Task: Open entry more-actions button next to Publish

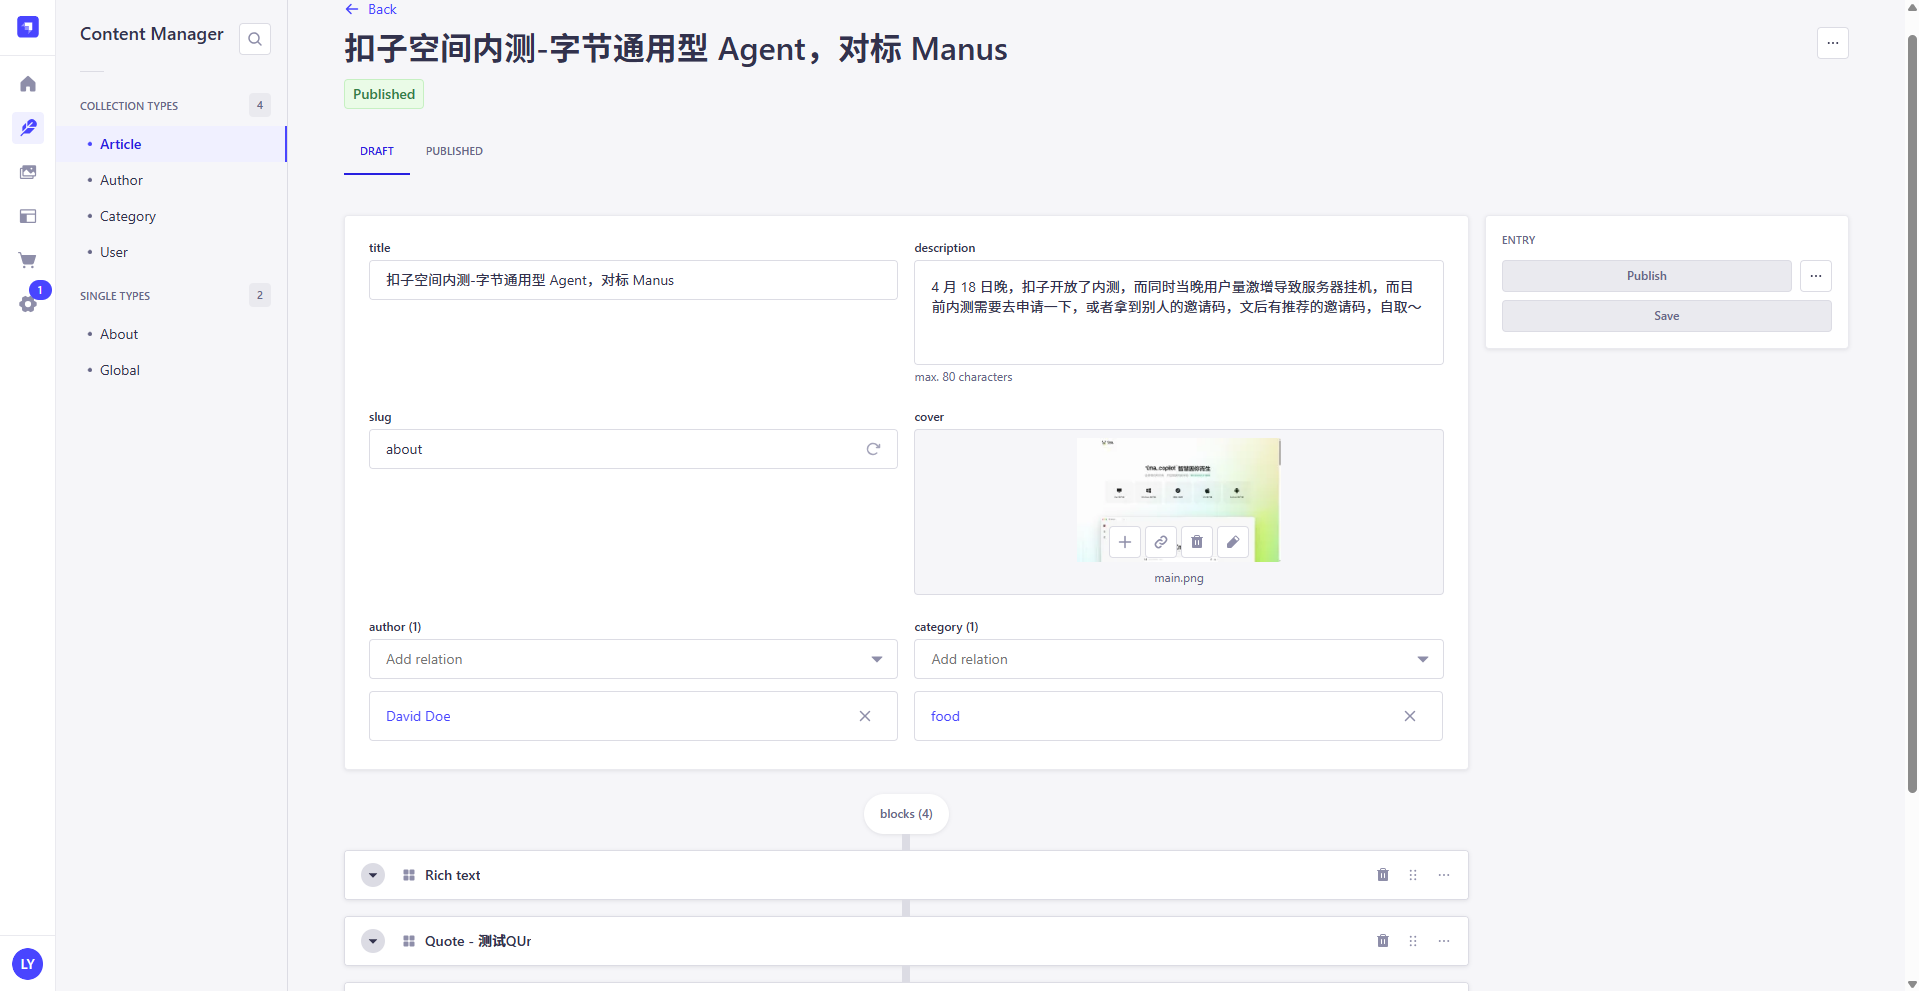Action: (1816, 276)
